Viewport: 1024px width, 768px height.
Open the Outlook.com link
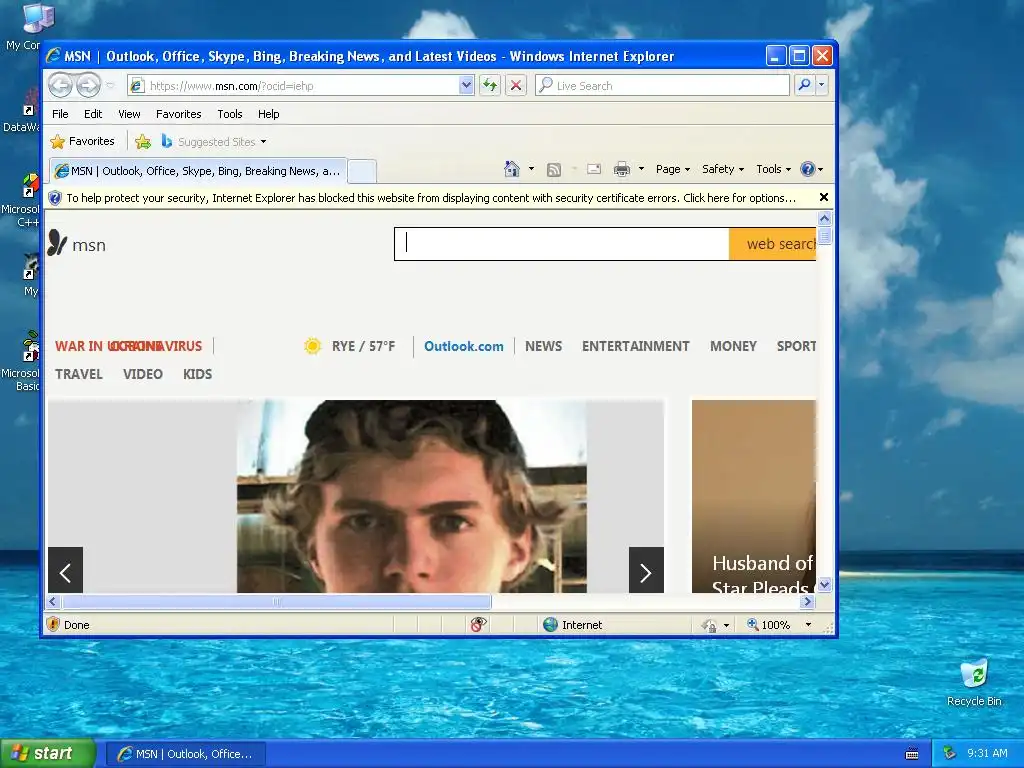464,346
